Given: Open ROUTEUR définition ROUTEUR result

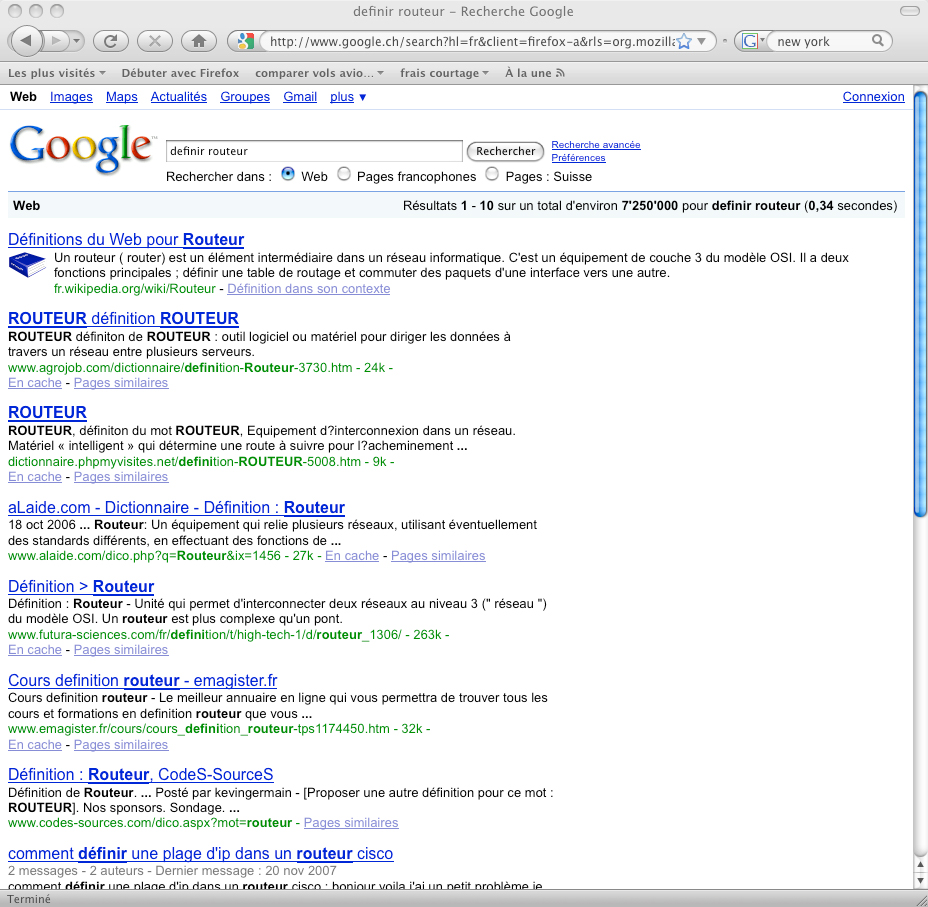Looking at the screenshot, I should tap(124, 318).
